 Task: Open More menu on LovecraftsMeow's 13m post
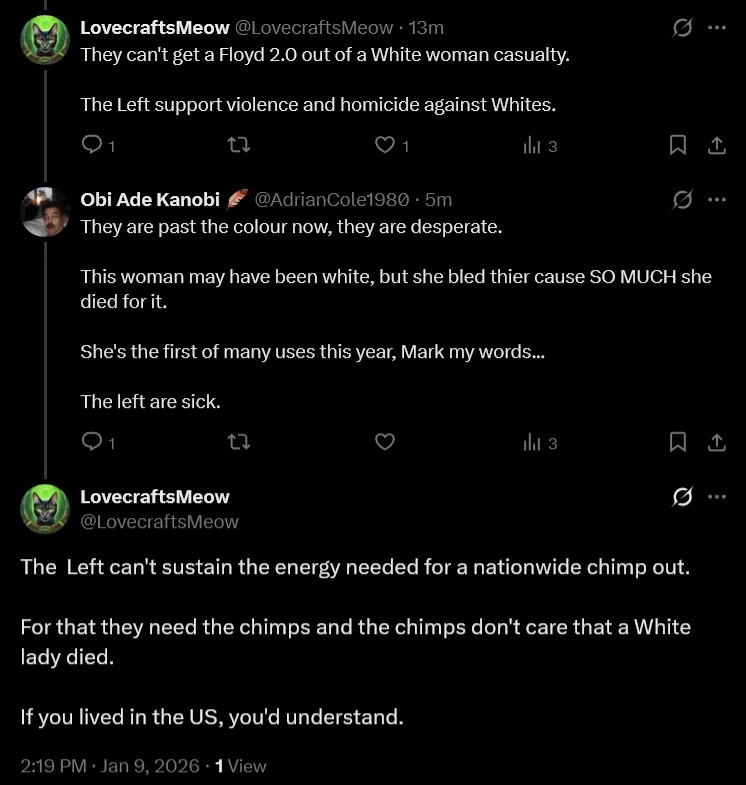(x=716, y=28)
